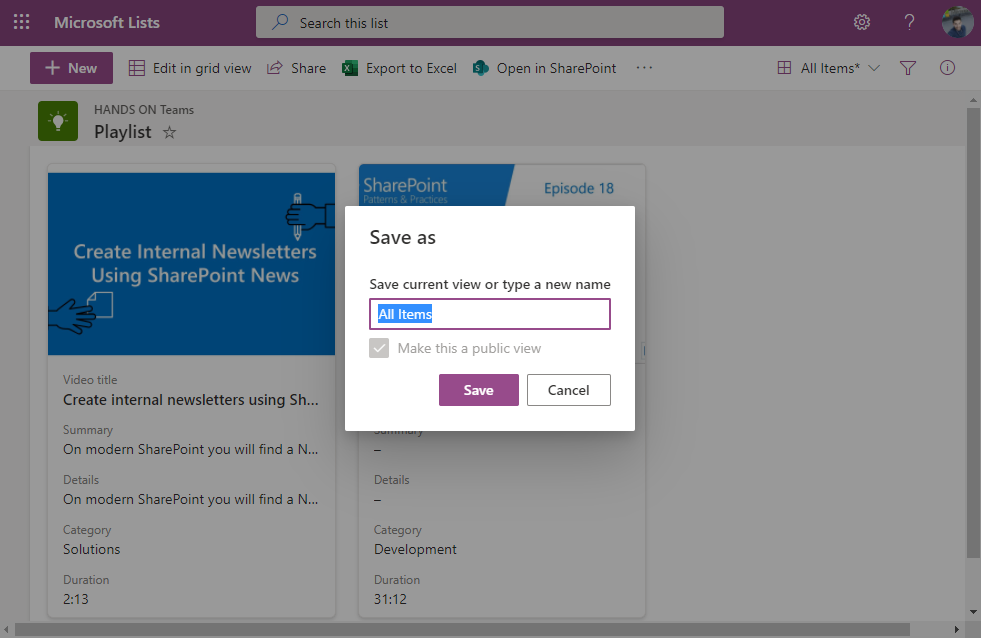
Task: Click Open in SharePoint command
Action: (544, 68)
